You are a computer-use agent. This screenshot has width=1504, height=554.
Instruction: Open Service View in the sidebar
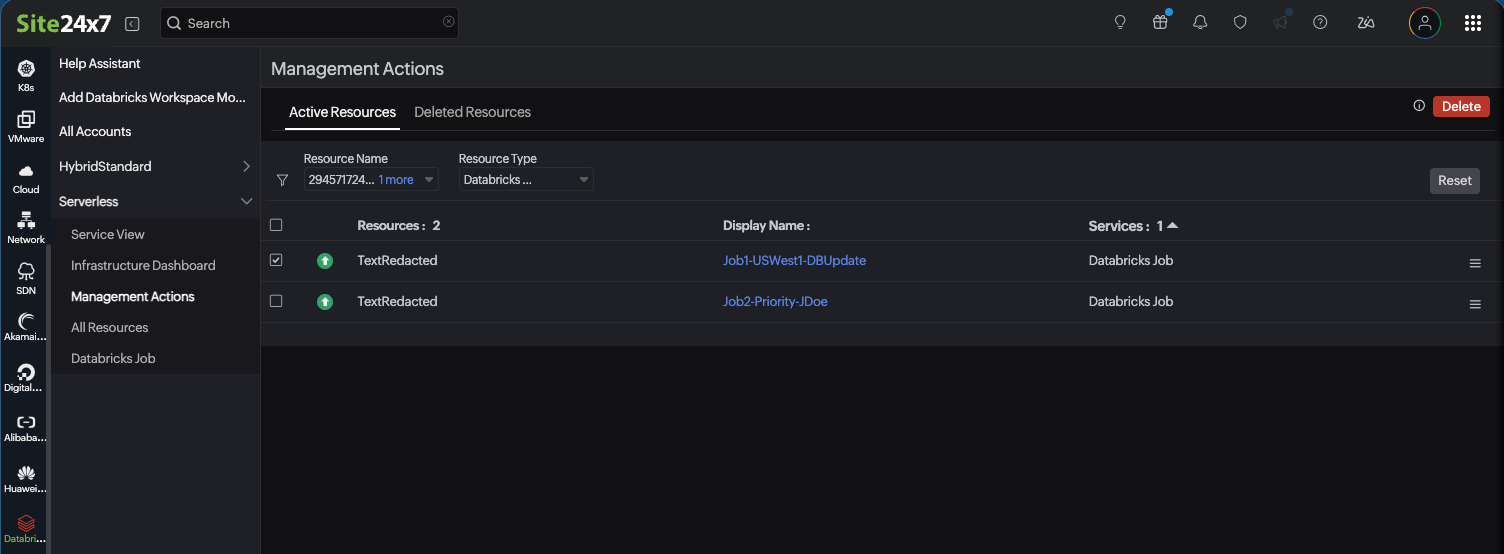pyautogui.click(x=108, y=234)
